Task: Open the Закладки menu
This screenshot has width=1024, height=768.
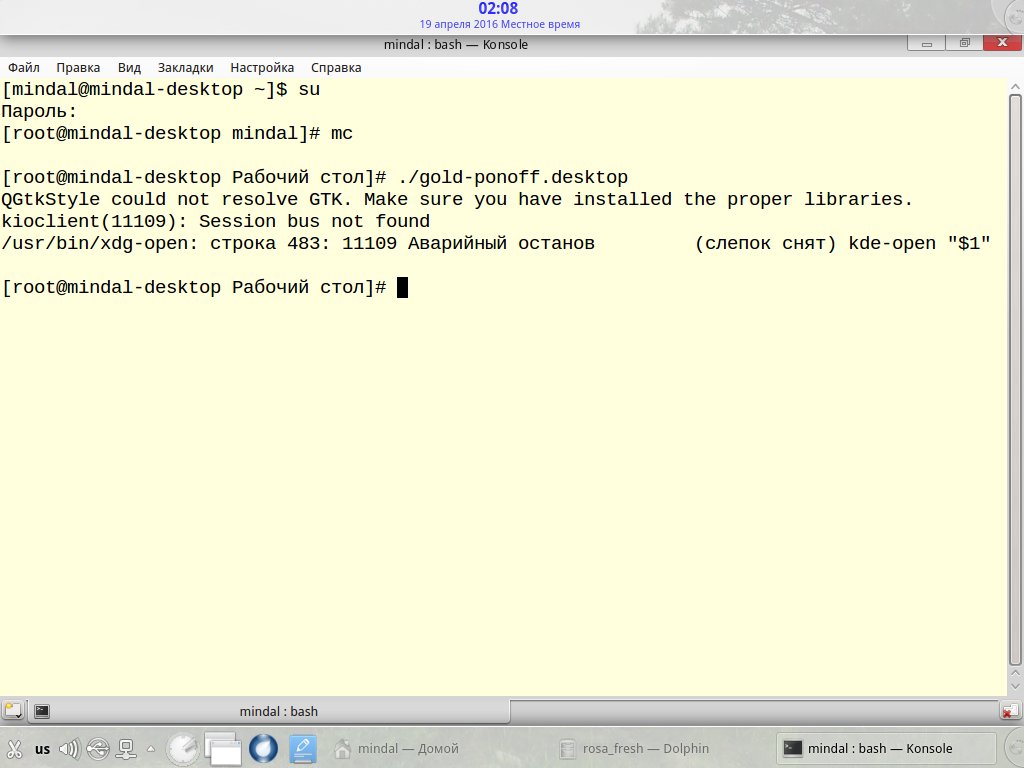Action: tap(185, 67)
